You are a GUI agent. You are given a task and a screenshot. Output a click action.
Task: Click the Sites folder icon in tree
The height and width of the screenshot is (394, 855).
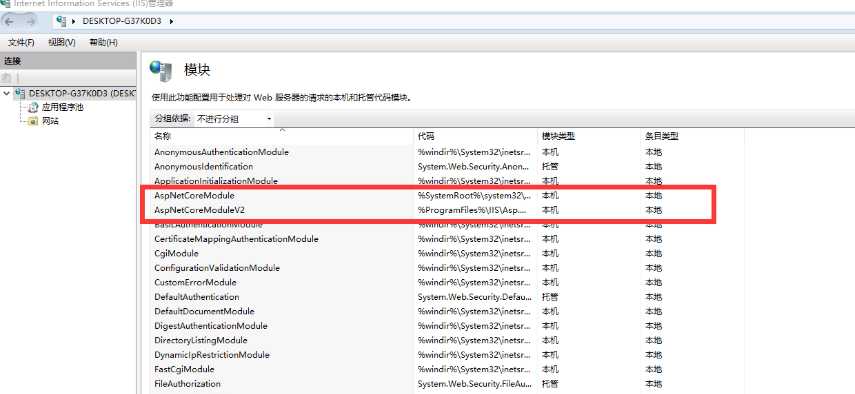coord(33,121)
